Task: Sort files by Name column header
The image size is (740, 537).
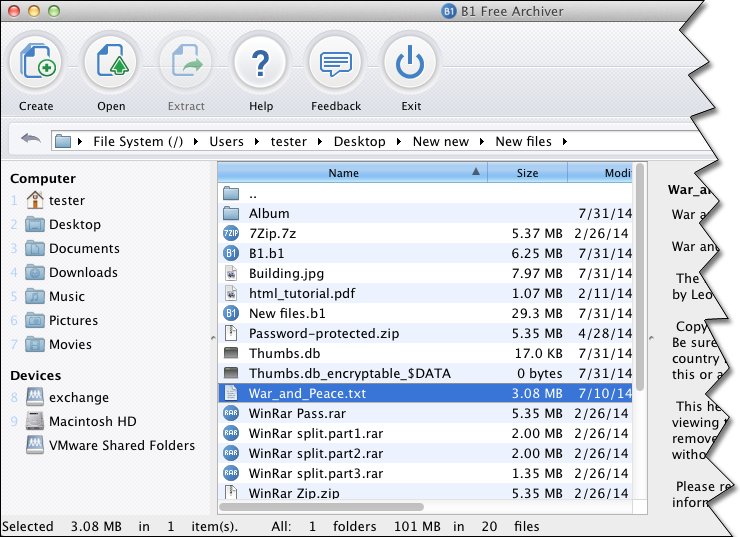Action: point(343,173)
